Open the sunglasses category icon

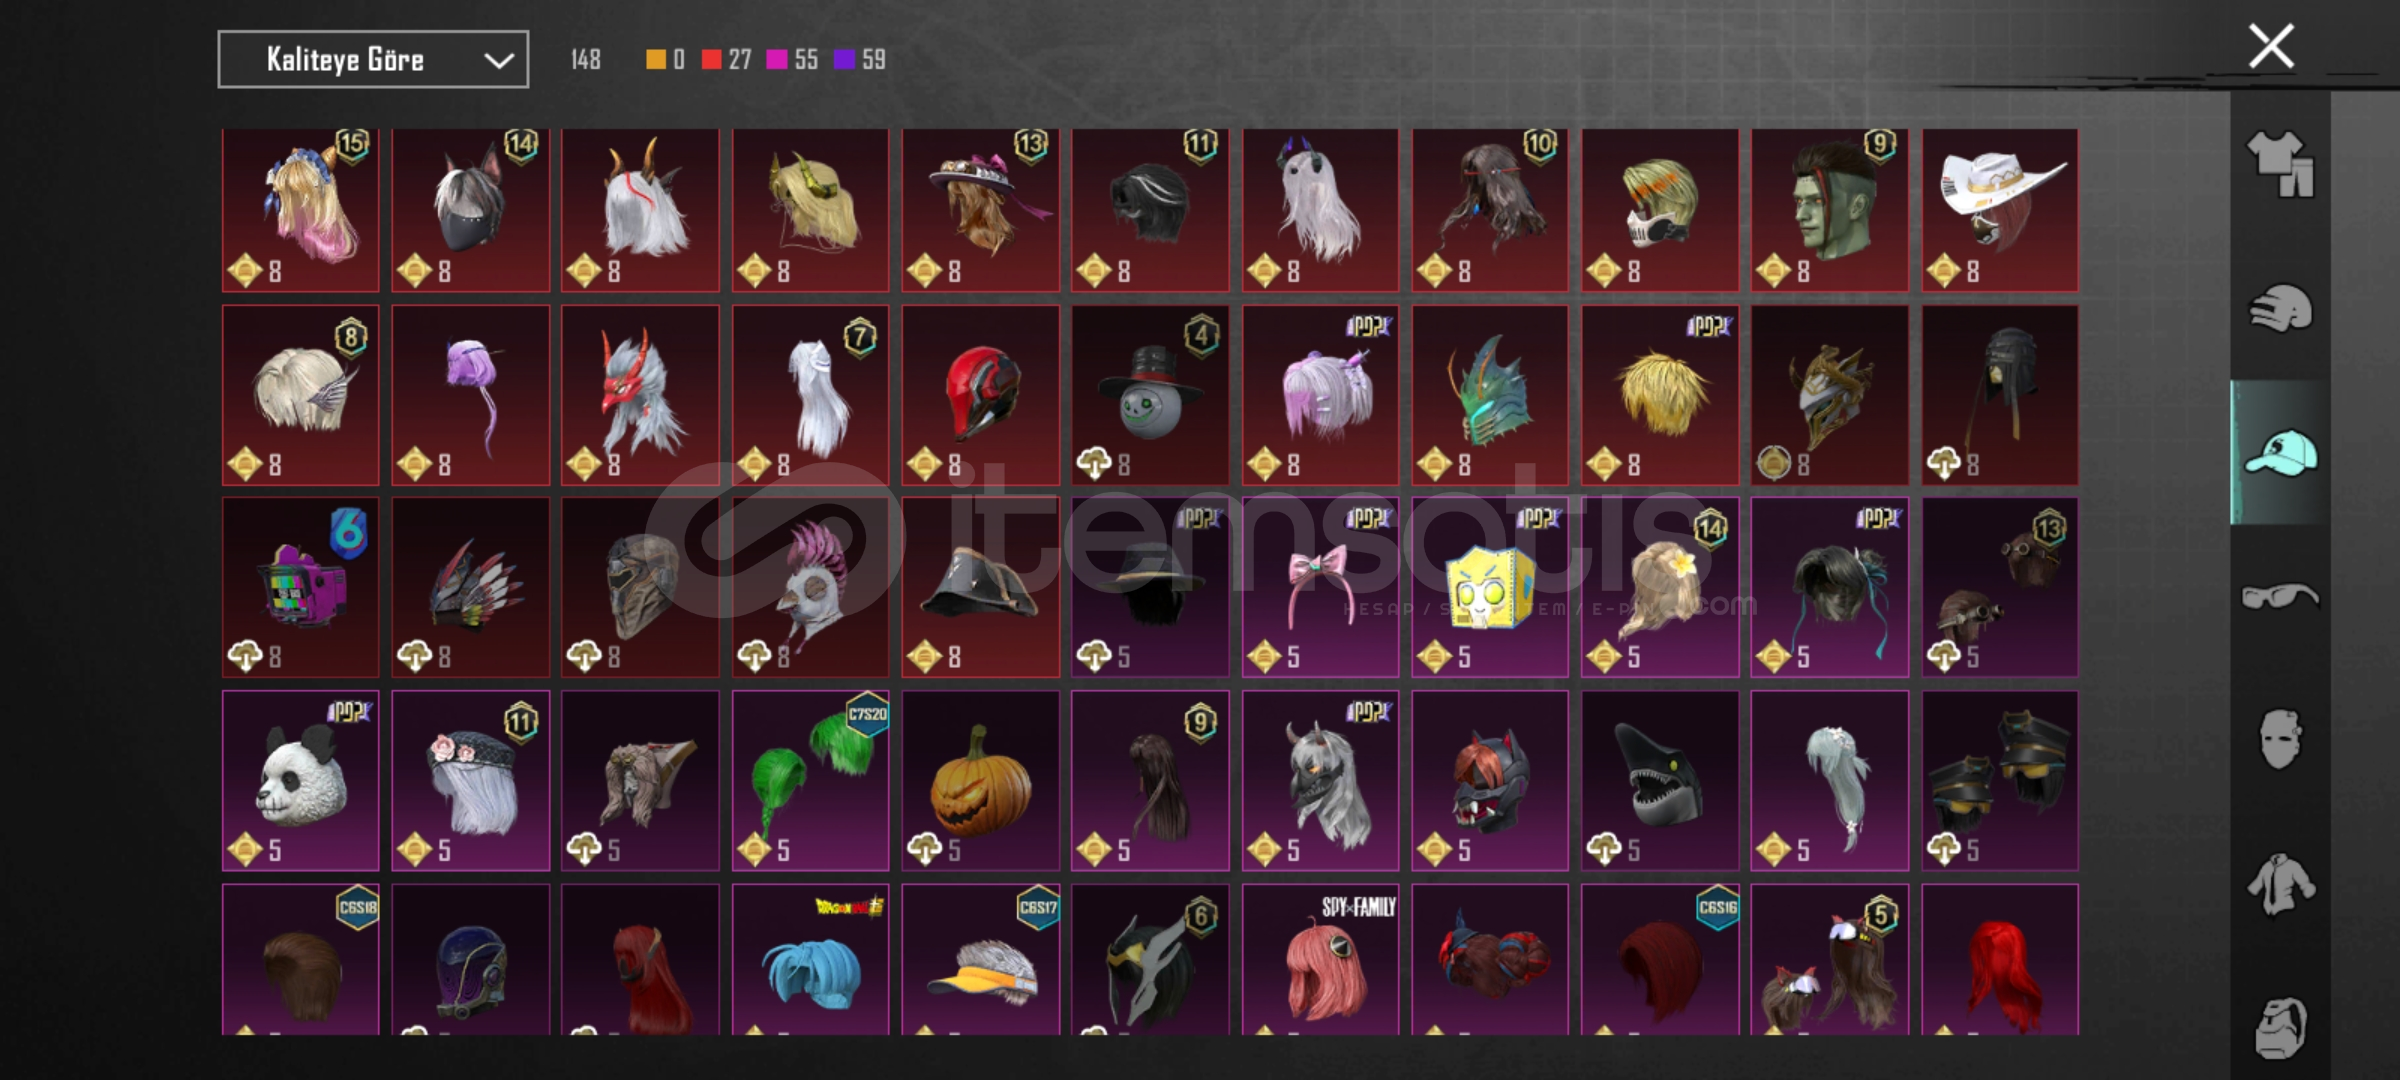click(x=2280, y=597)
